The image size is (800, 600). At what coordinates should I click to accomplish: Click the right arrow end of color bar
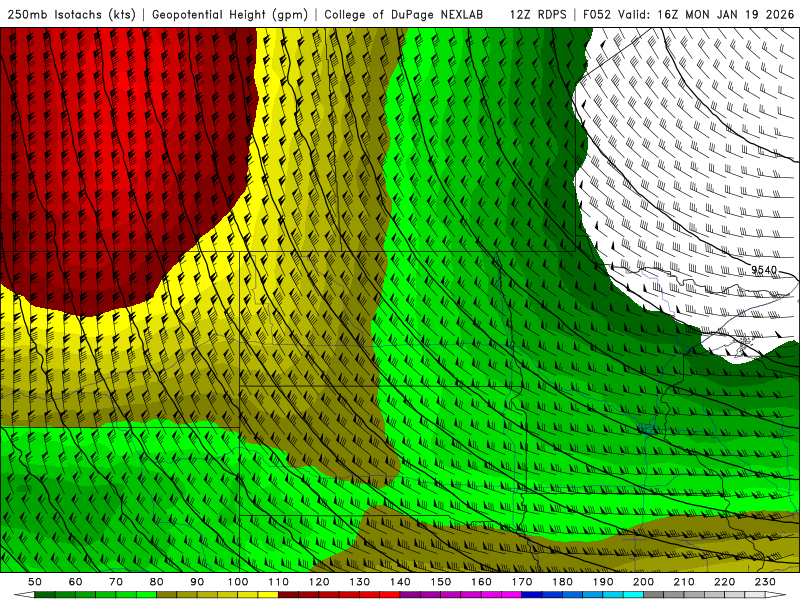pyautogui.click(x=776, y=595)
